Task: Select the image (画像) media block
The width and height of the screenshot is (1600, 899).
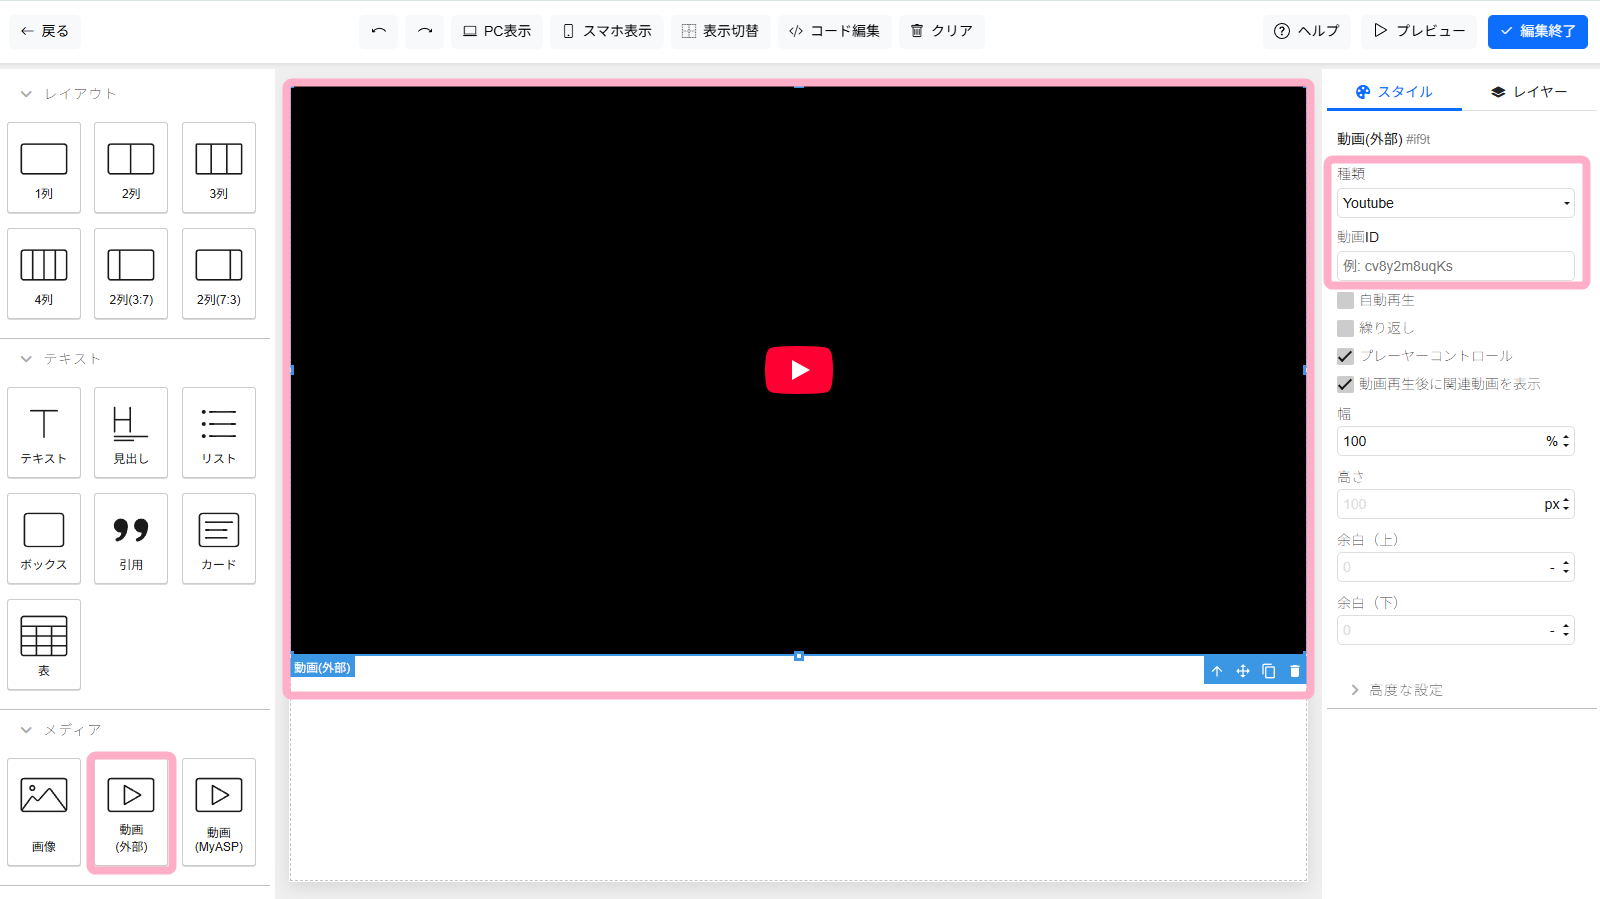Action: coord(44,811)
